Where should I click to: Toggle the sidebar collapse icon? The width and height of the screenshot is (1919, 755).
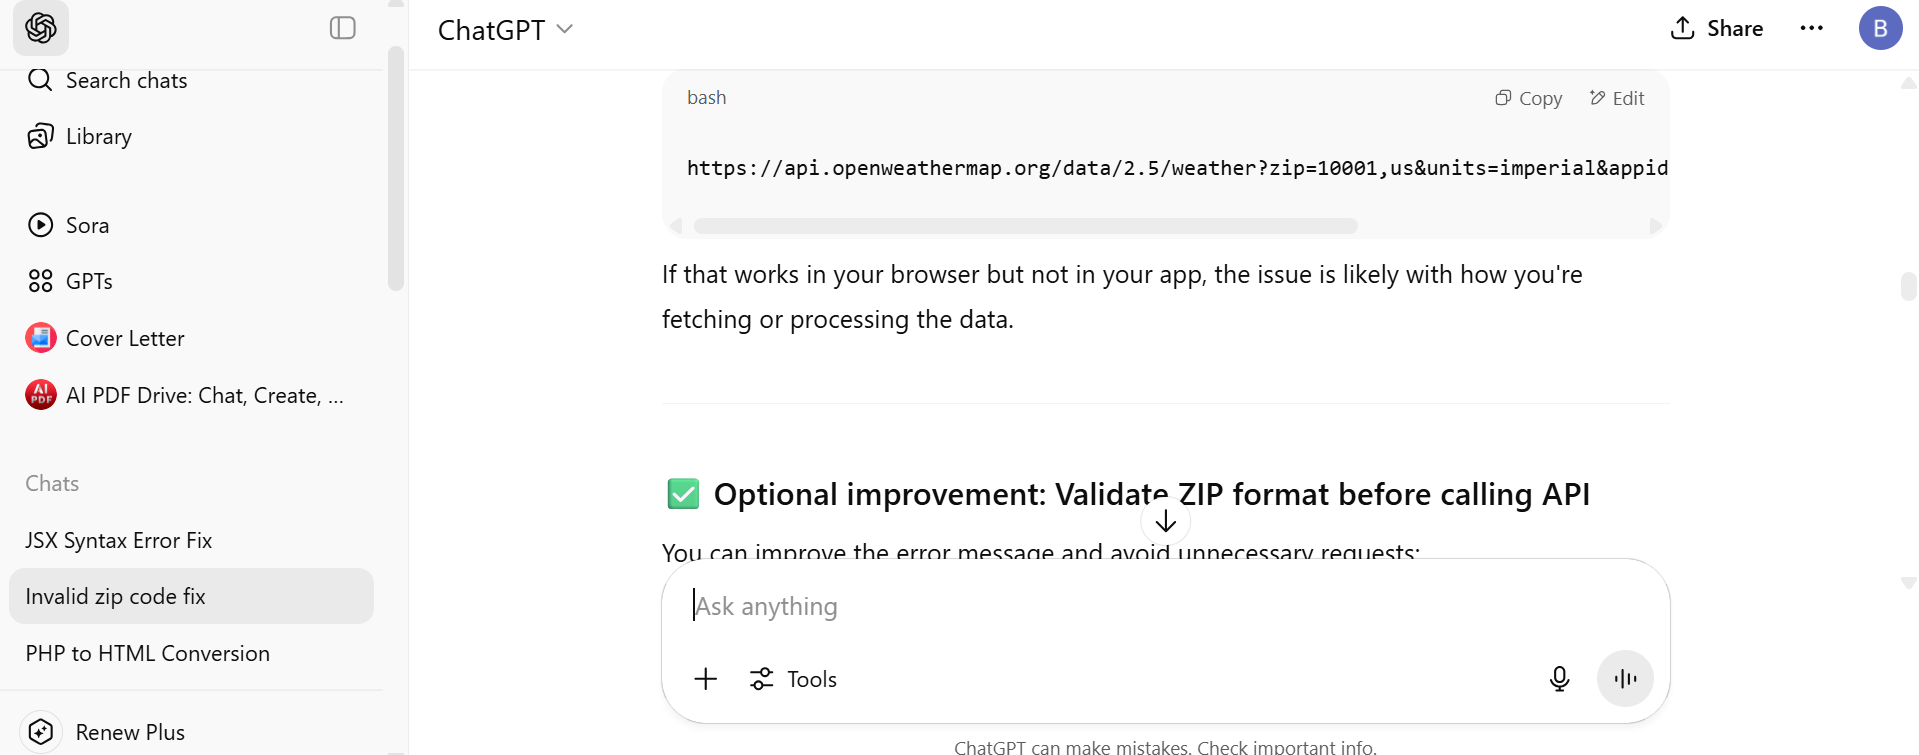343,28
